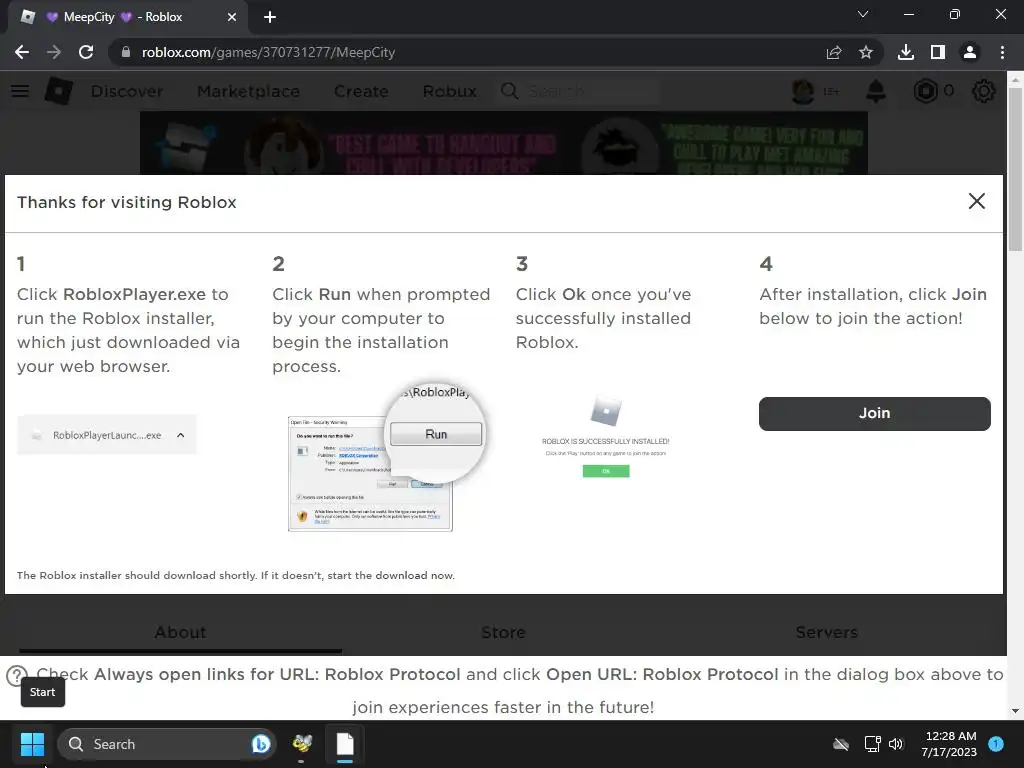Viewport: 1024px width, 768px height.
Task: Click the browser forward arrow
Action: 54,52
